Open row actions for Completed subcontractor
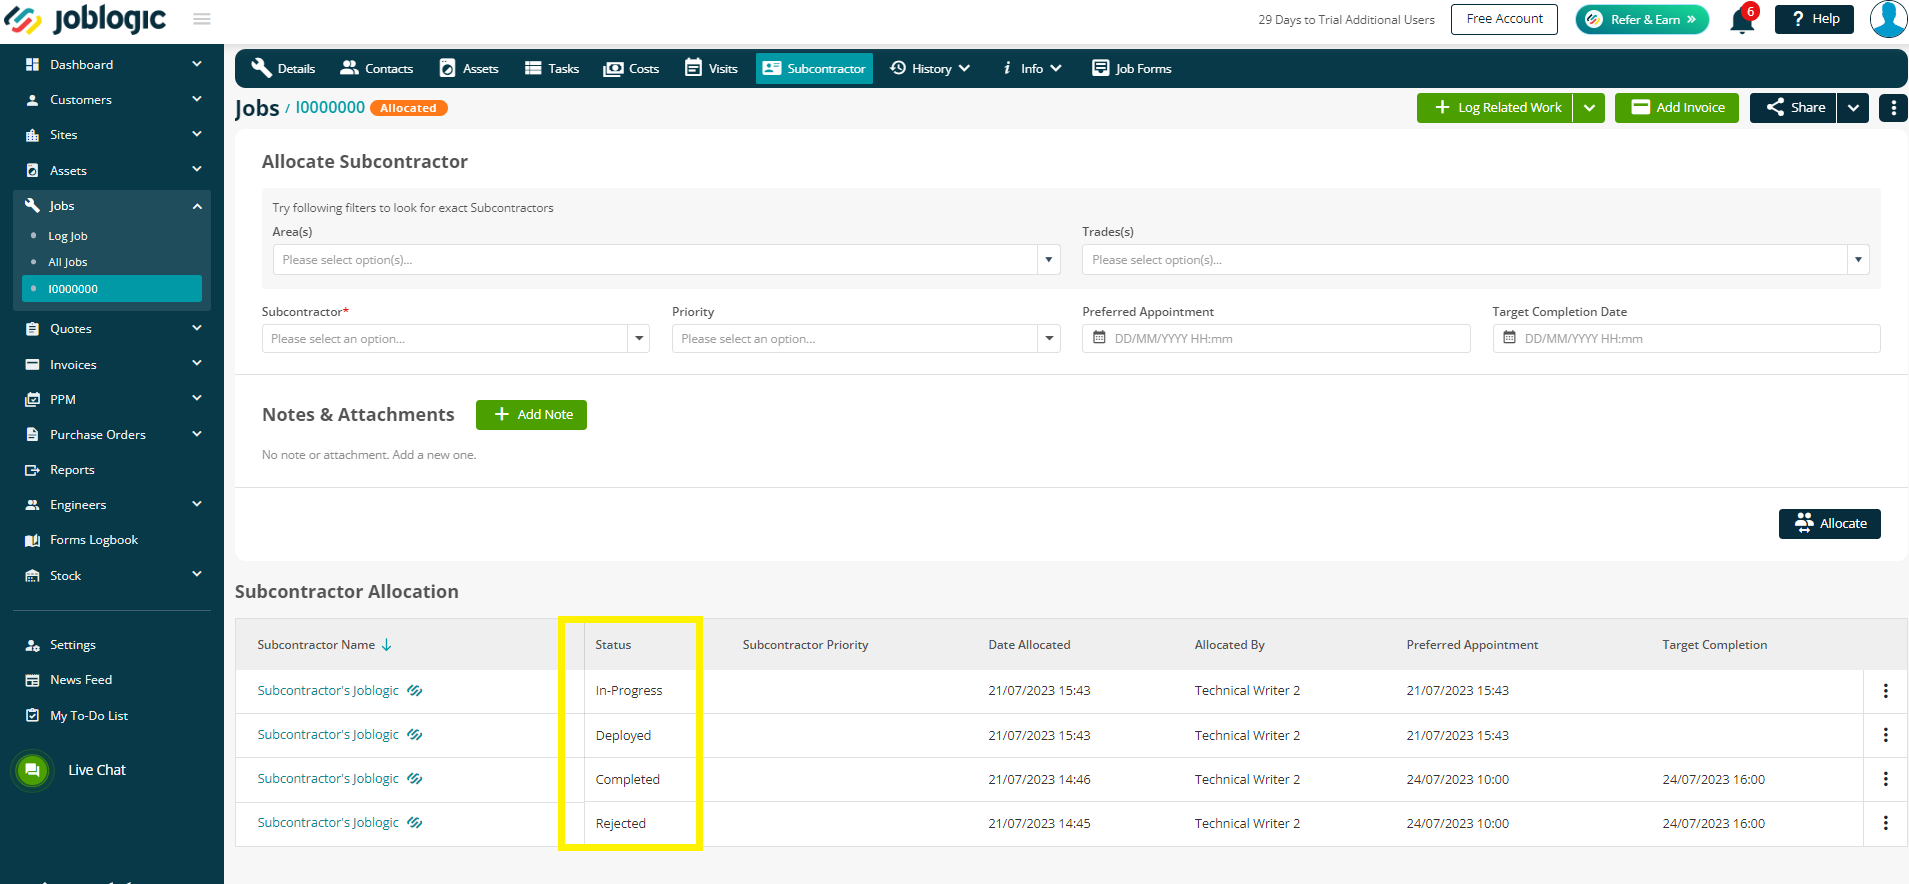This screenshot has height=884, width=1909. click(x=1885, y=779)
